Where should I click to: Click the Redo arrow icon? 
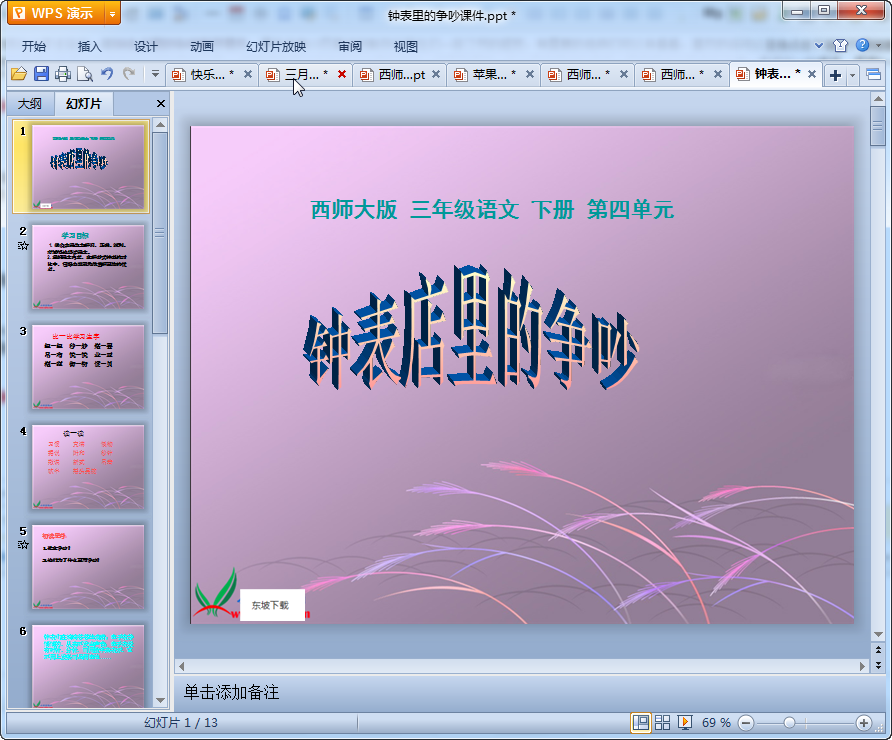point(129,73)
